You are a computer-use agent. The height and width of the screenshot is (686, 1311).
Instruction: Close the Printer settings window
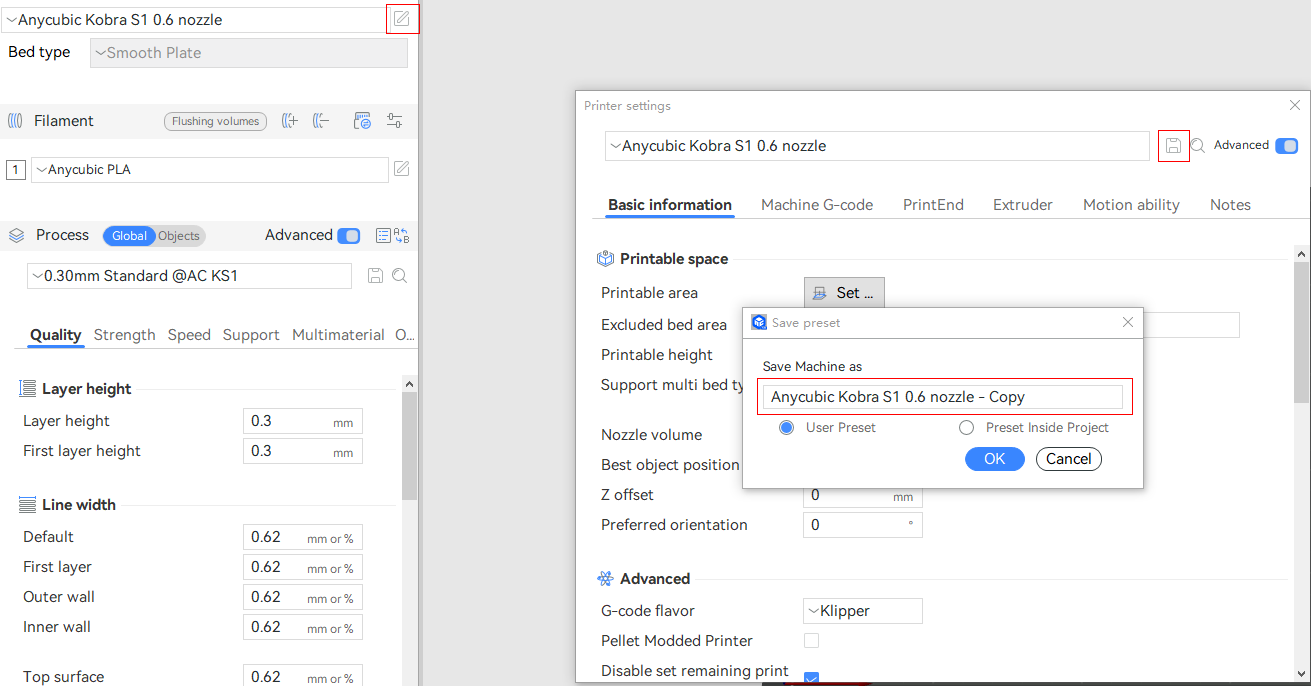[1295, 105]
